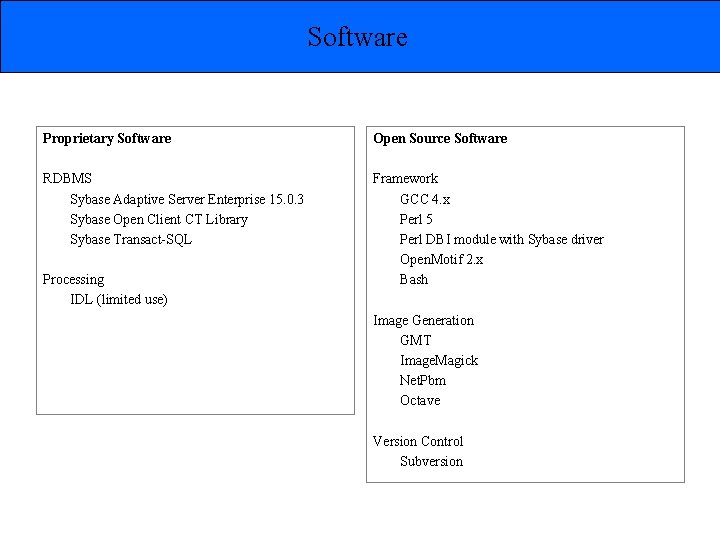Click the GCC 4.x entry

coord(425,199)
